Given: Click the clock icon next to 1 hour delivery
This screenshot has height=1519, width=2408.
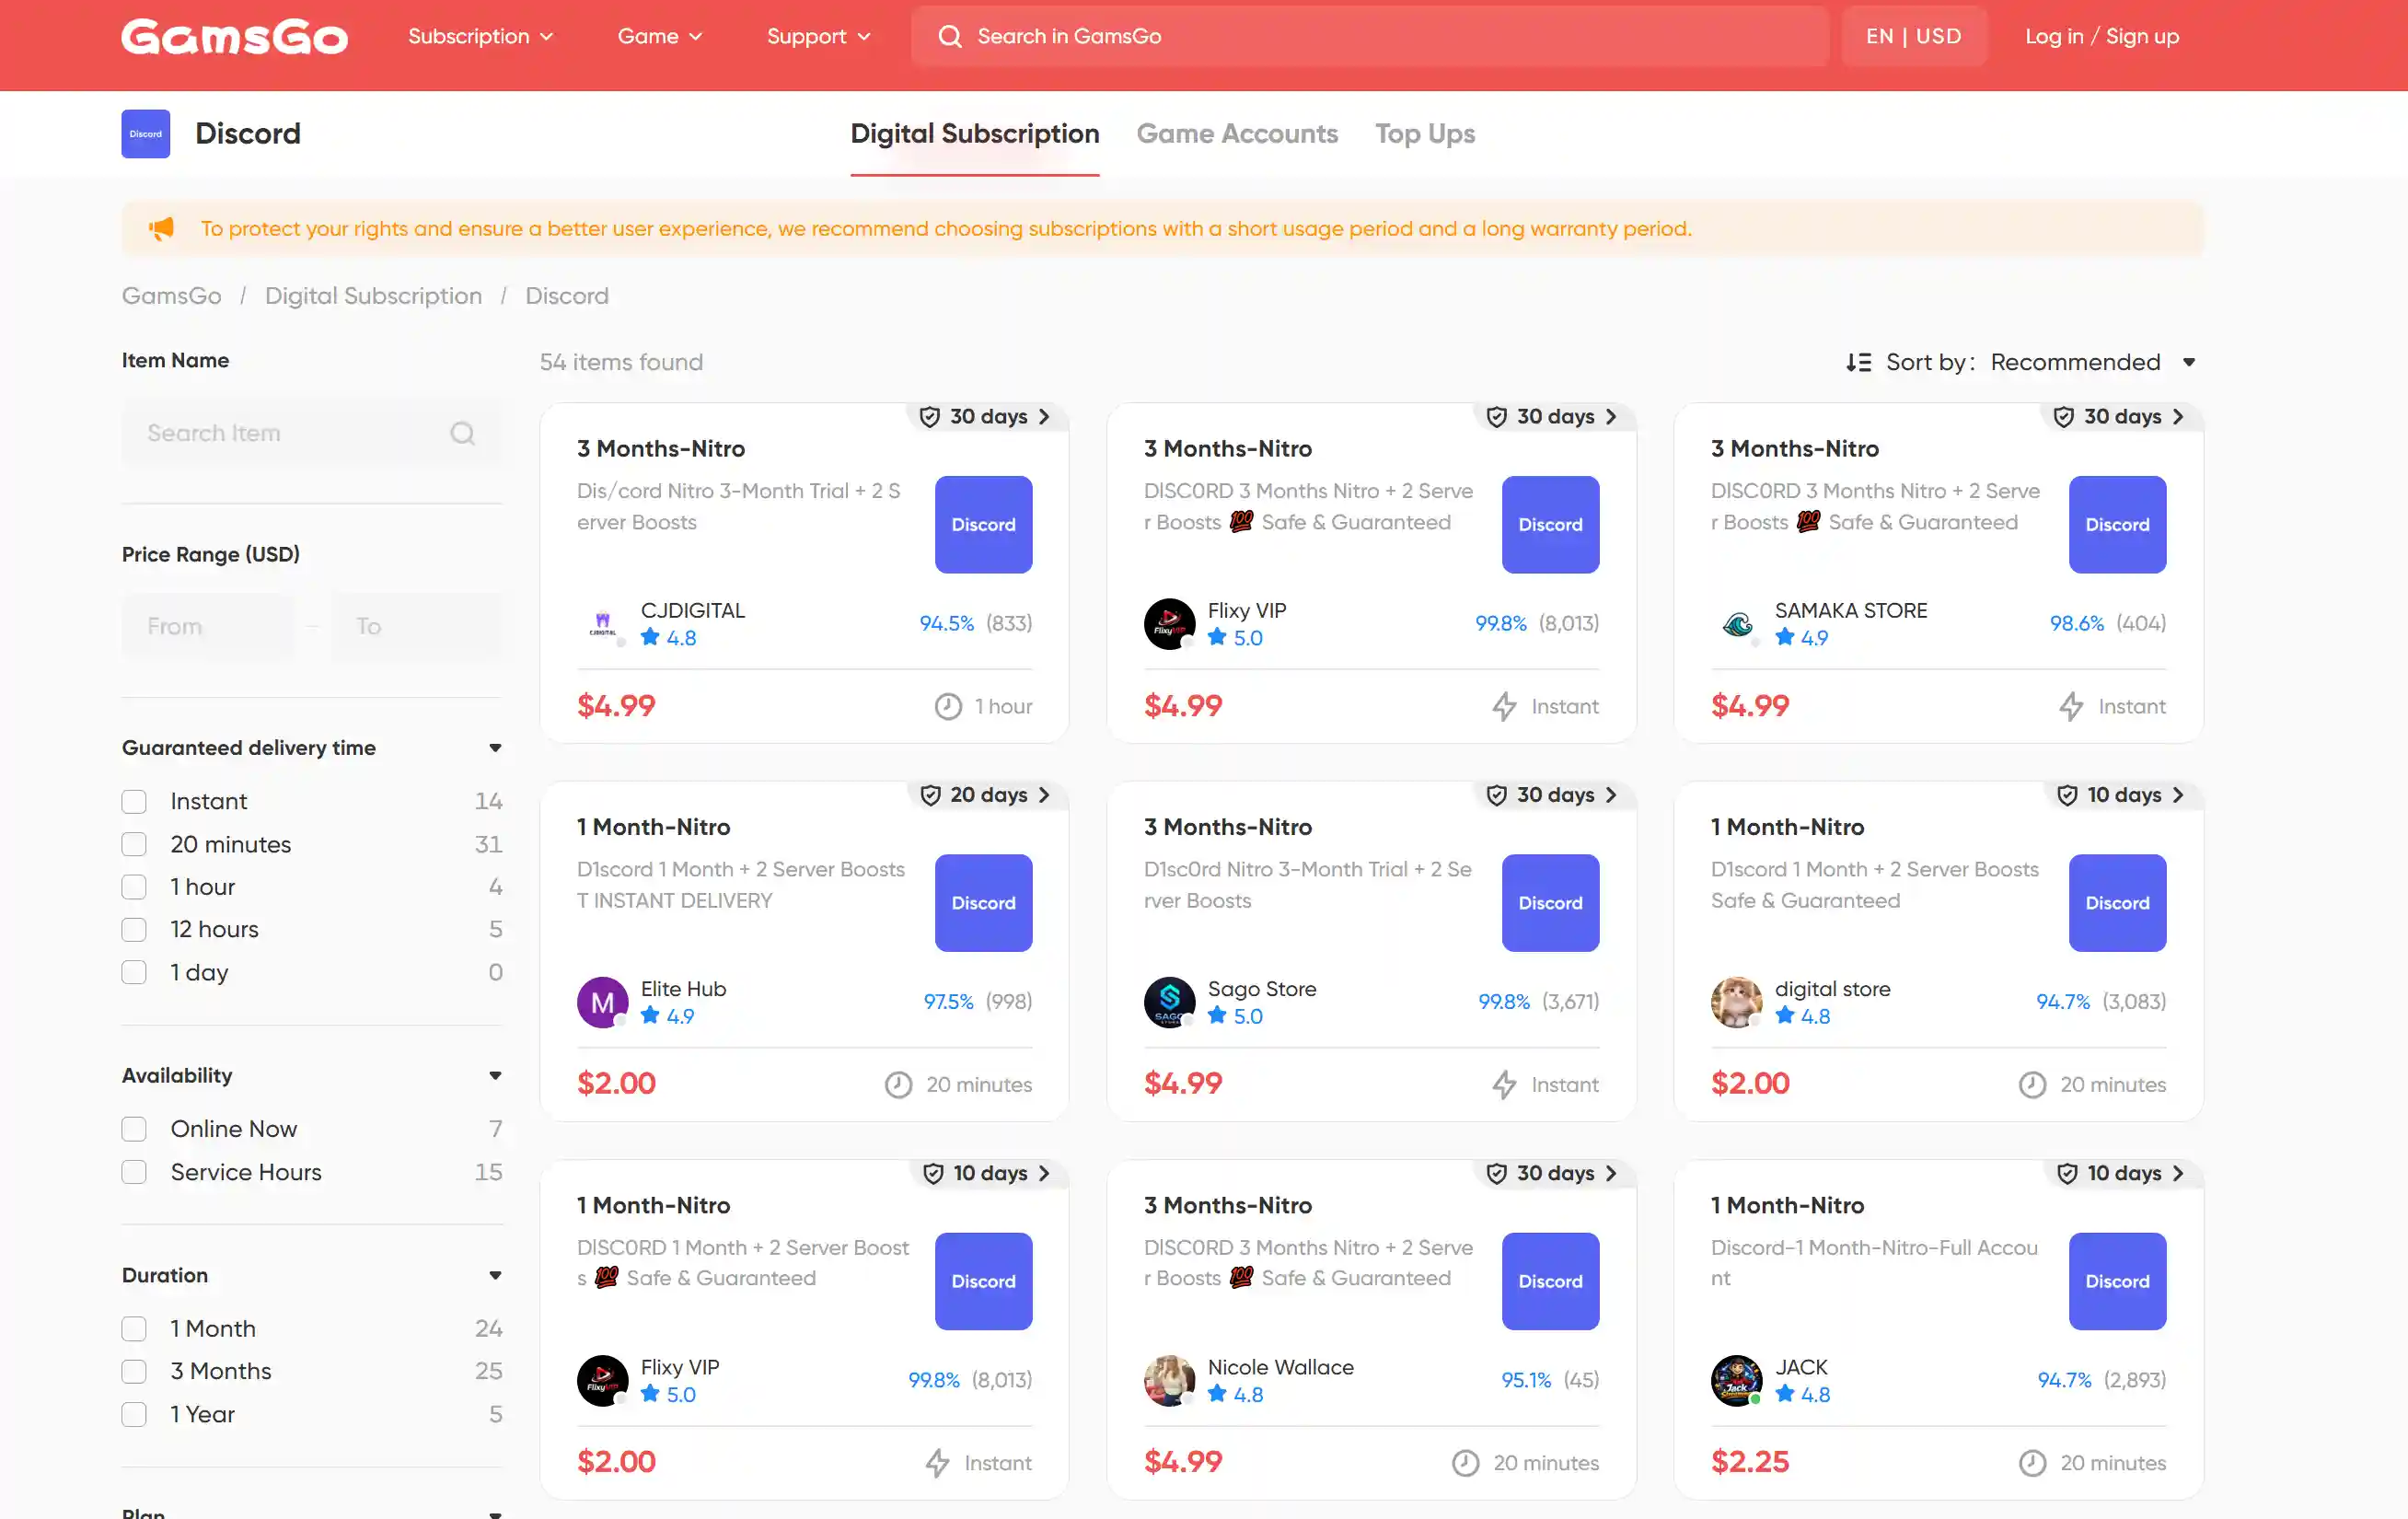Looking at the screenshot, I should tap(947, 707).
